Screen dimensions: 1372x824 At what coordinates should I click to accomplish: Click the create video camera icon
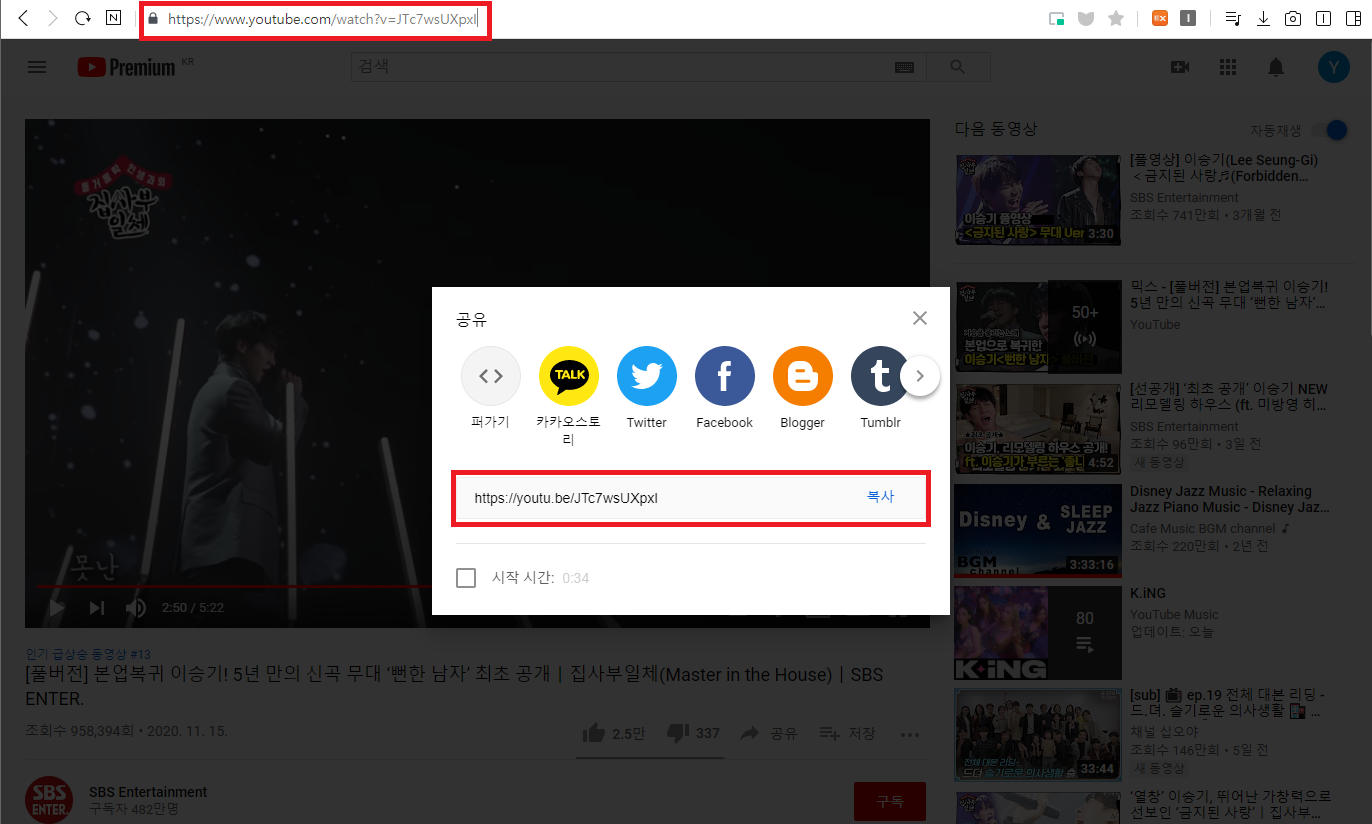pos(1180,67)
